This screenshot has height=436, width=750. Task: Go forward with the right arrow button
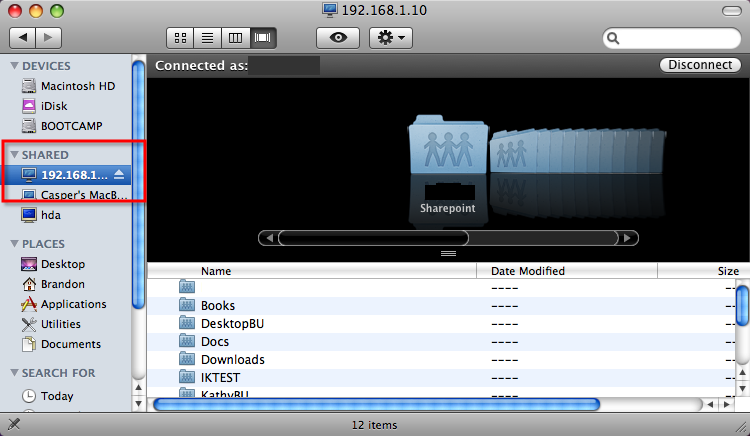coord(48,37)
